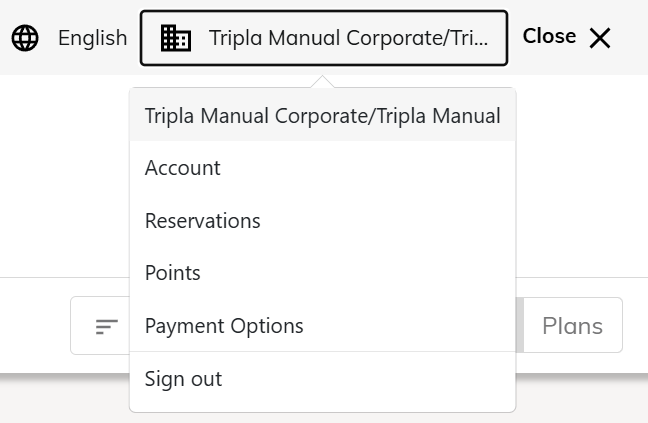Viewport: 648px width, 423px height.
Task: View Points in the account menu
Action: pyautogui.click(x=173, y=273)
